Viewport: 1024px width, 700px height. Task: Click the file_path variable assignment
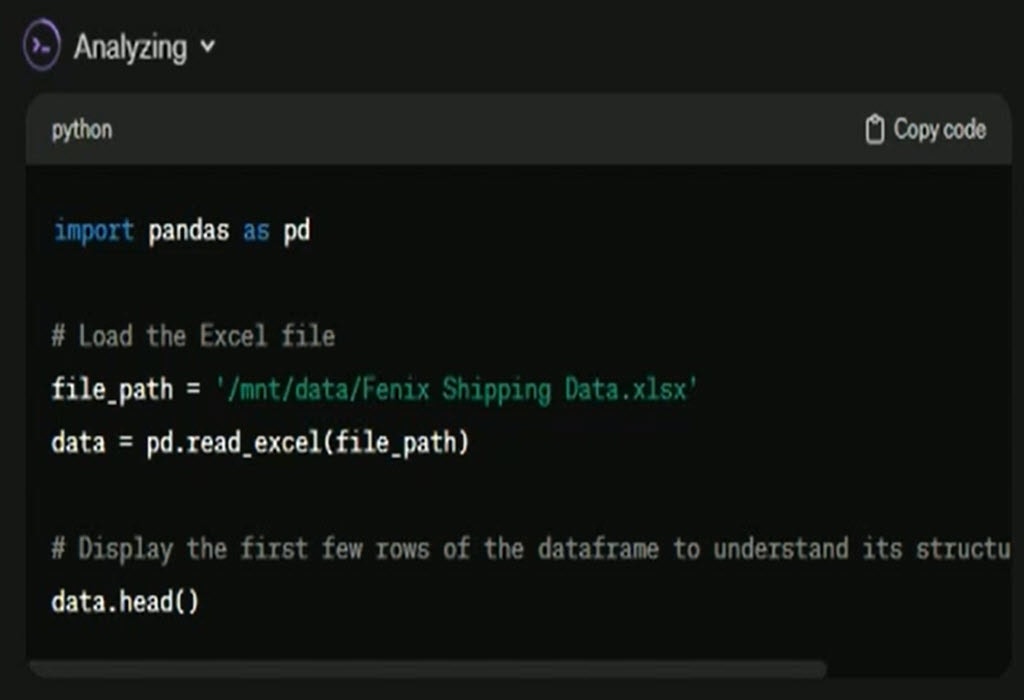tap(112, 389)
